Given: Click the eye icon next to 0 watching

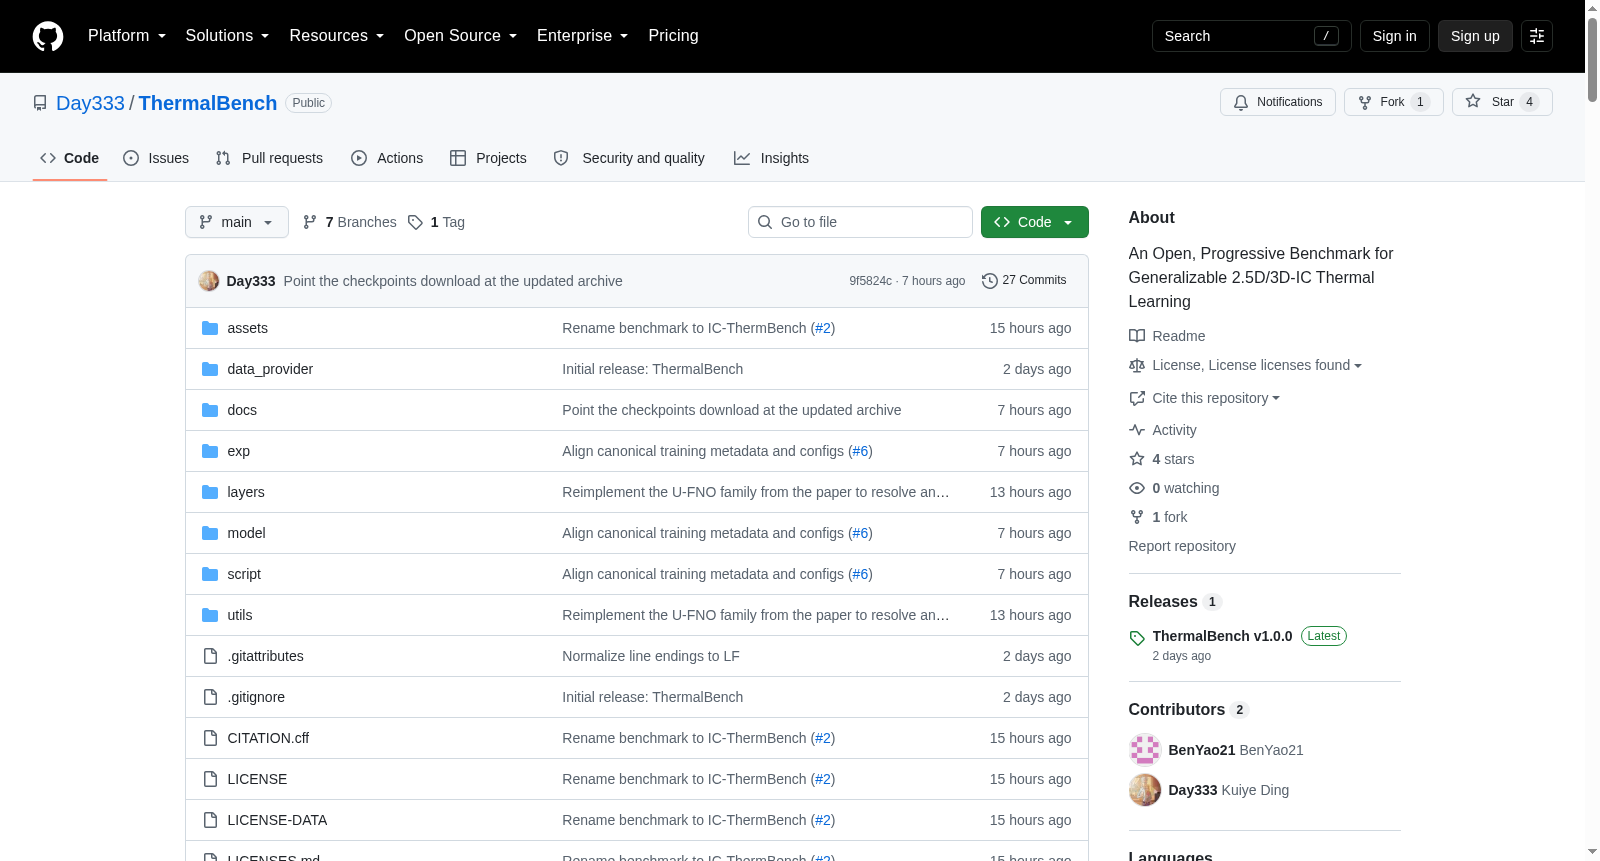Looking at the screenshot, I should (x=1137, y=488).
